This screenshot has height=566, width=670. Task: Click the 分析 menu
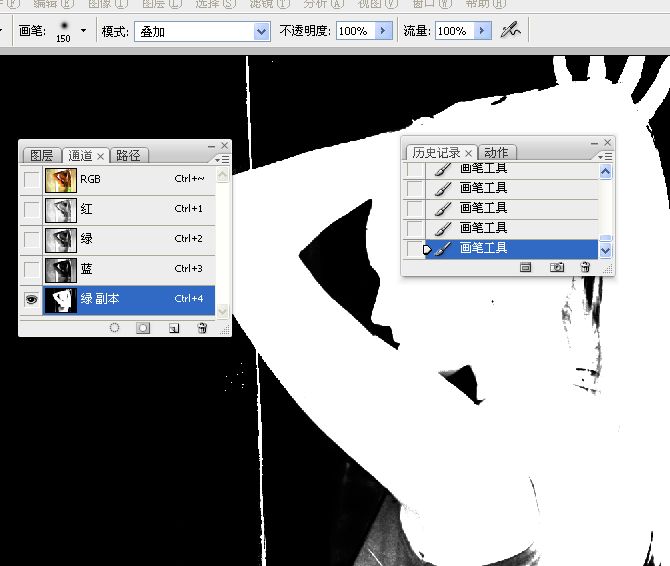pos(323,4)
